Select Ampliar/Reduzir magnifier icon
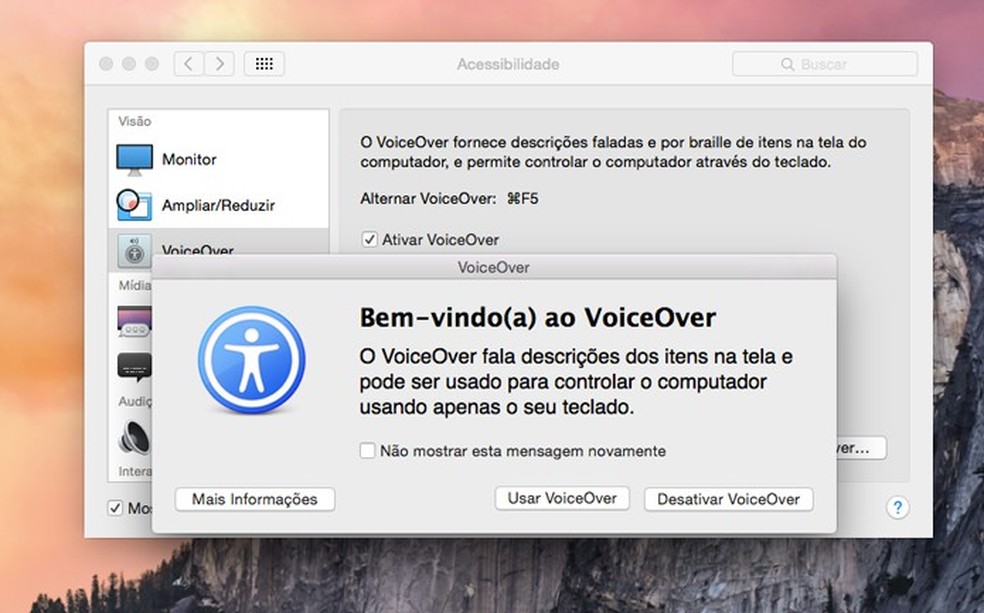The height and width of the screenshot is (613, 984). (134, 205)
